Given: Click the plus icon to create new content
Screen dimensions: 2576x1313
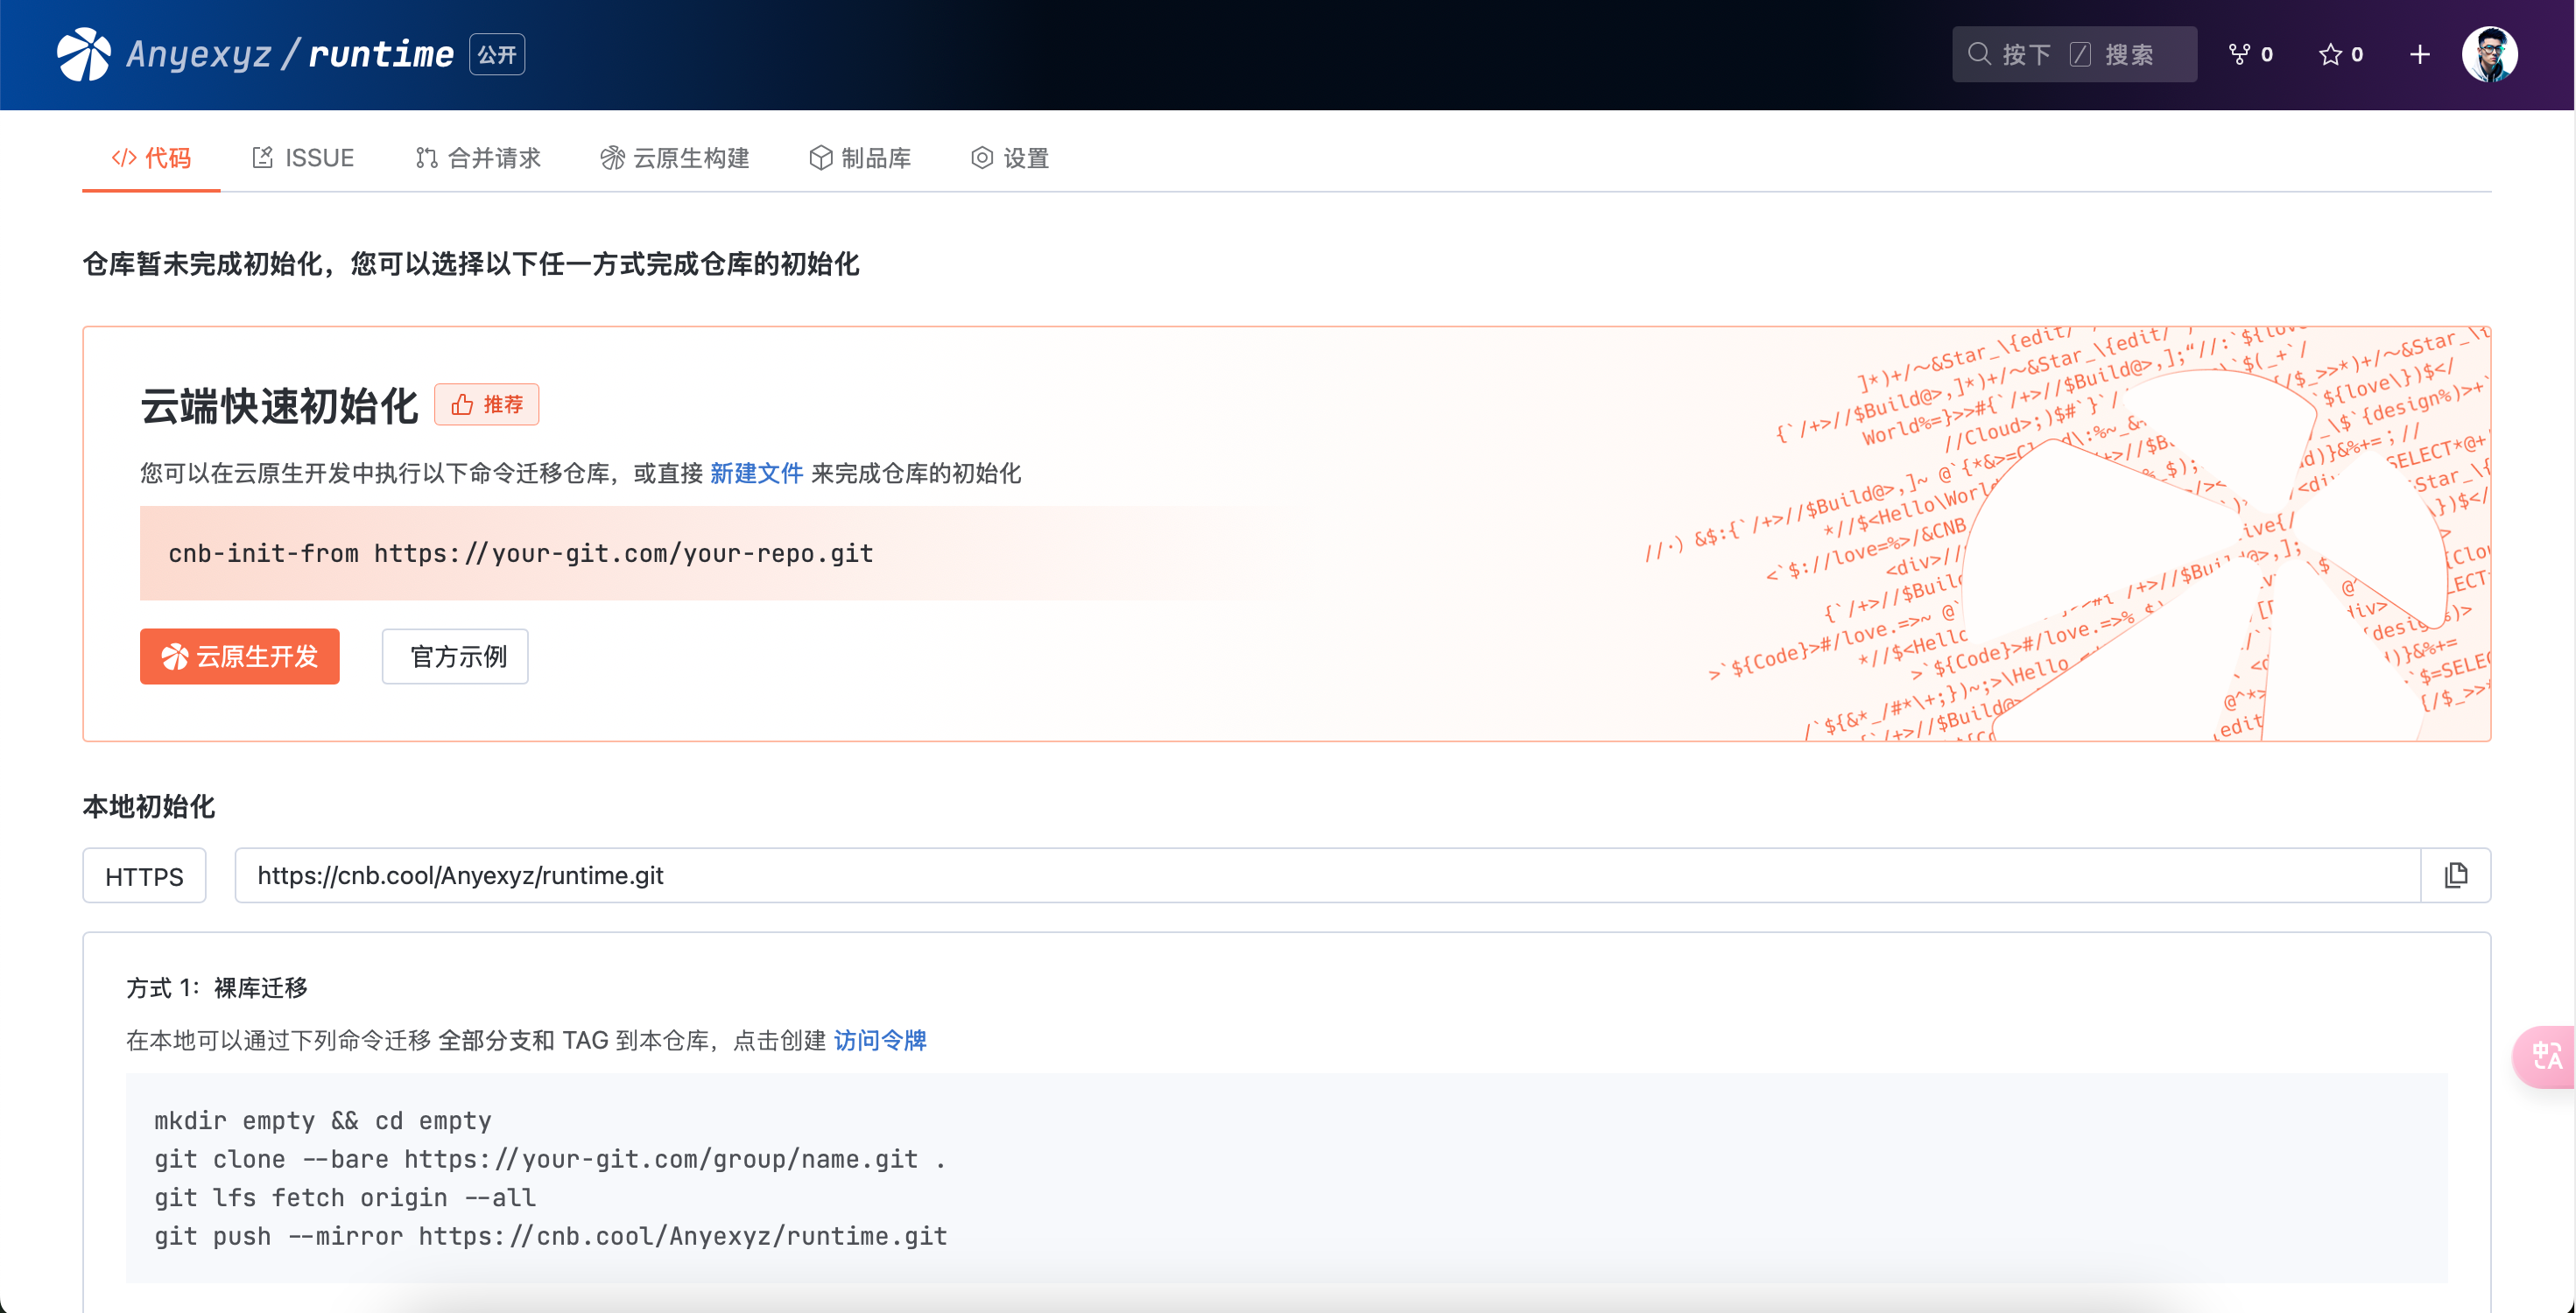Looking at the screenshot, I should click(2419, 53).
